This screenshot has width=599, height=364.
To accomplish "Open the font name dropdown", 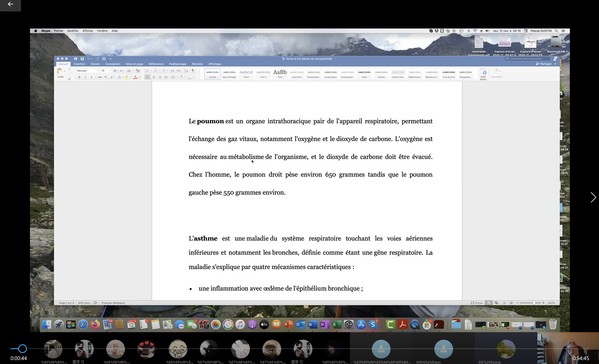I will (87, 71).
